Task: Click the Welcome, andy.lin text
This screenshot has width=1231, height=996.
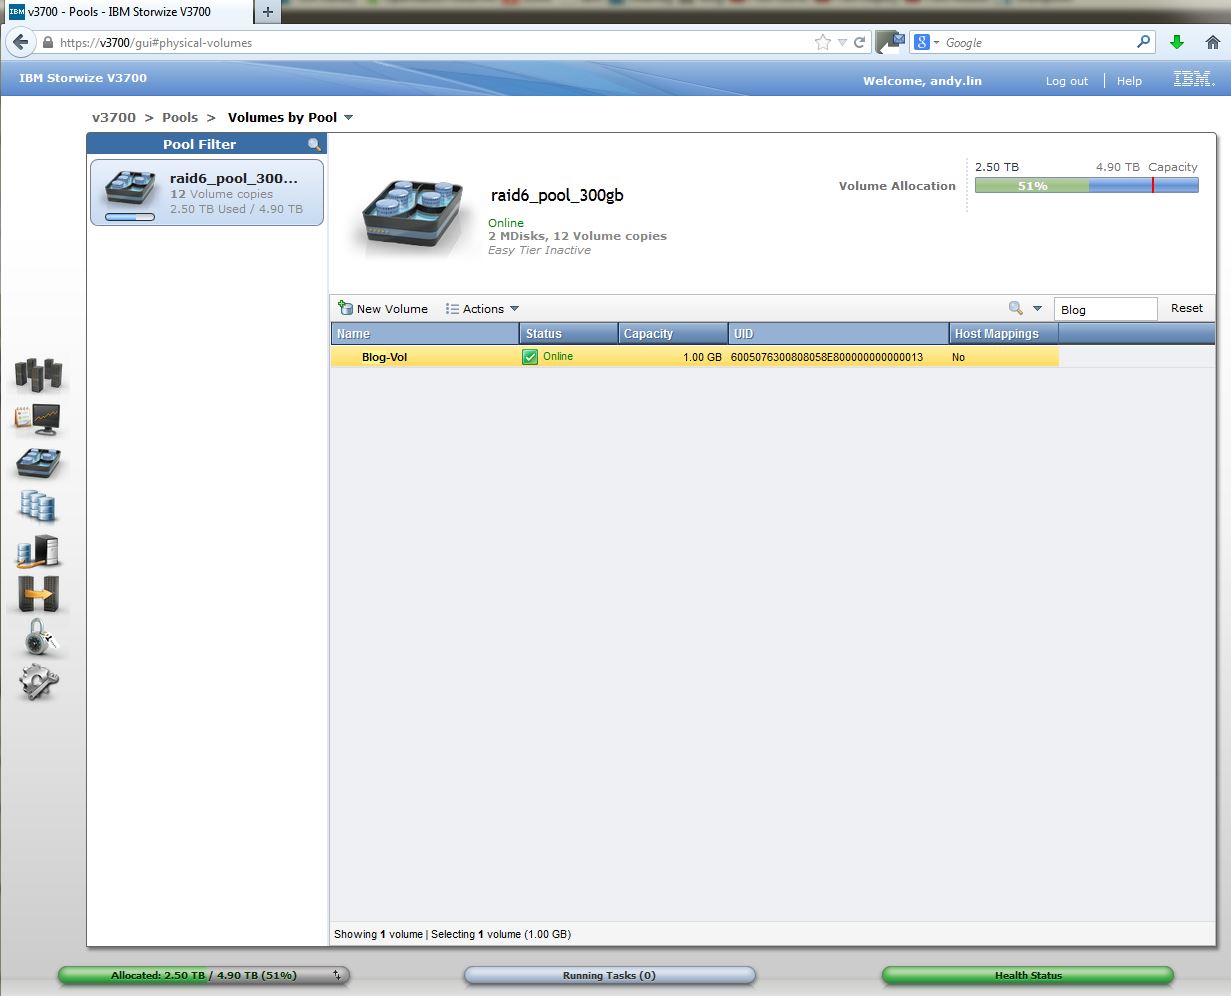Action: [922, 81]
